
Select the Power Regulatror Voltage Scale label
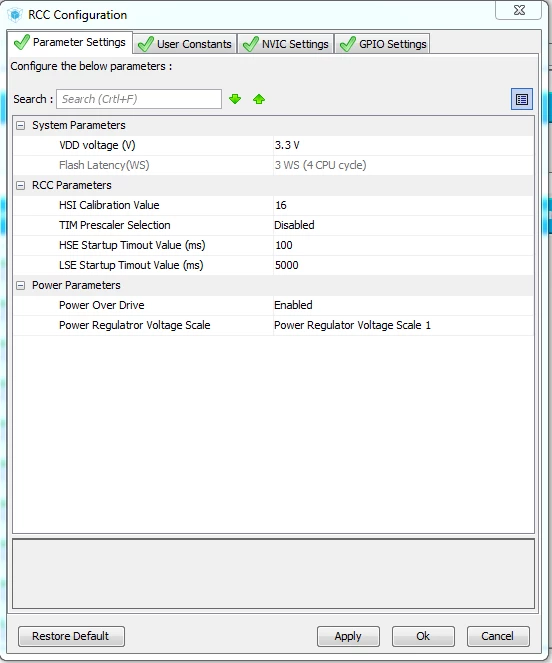pyautogui.click(x=135, y=325)
